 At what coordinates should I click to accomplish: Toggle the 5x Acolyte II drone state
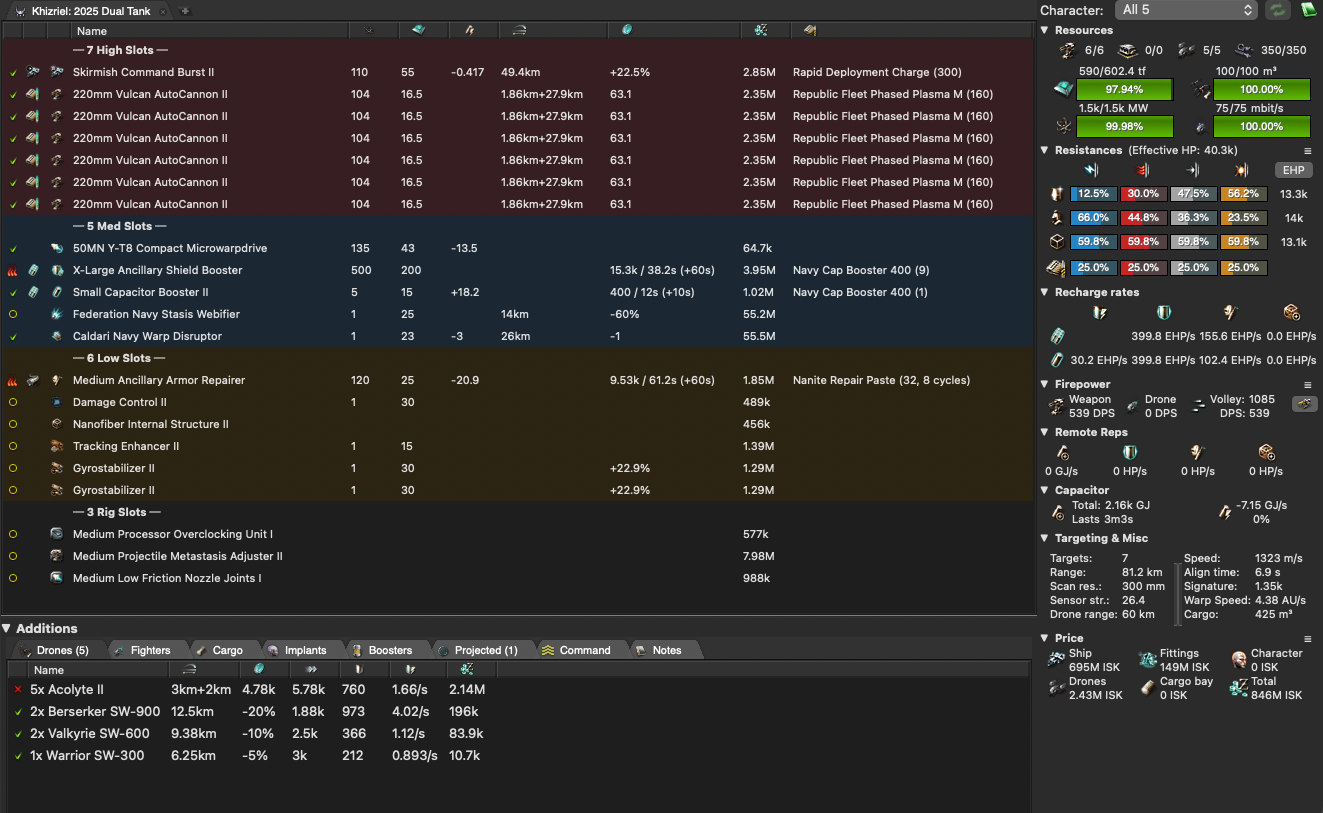click(18, 690)
